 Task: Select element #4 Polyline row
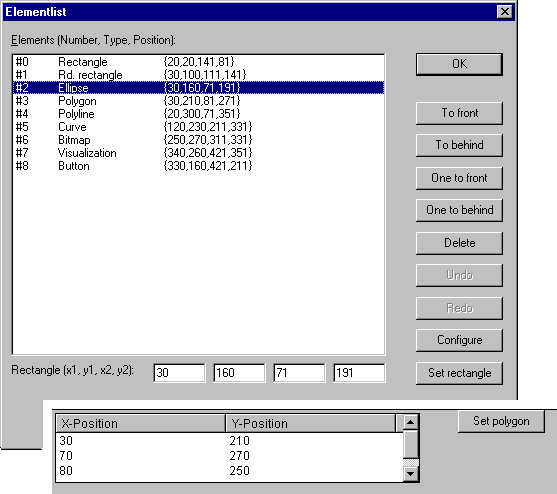199,114
